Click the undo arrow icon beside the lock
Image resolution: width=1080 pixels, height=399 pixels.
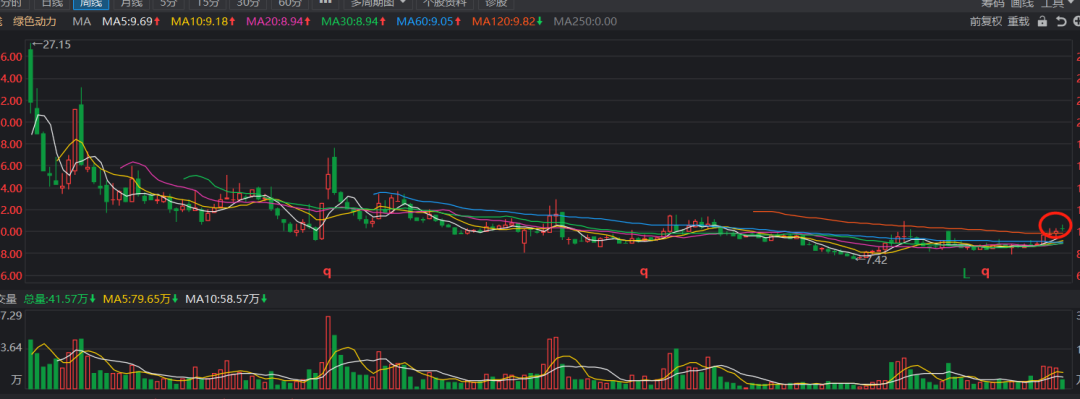pyautogui.click(x=1060, y=21)
